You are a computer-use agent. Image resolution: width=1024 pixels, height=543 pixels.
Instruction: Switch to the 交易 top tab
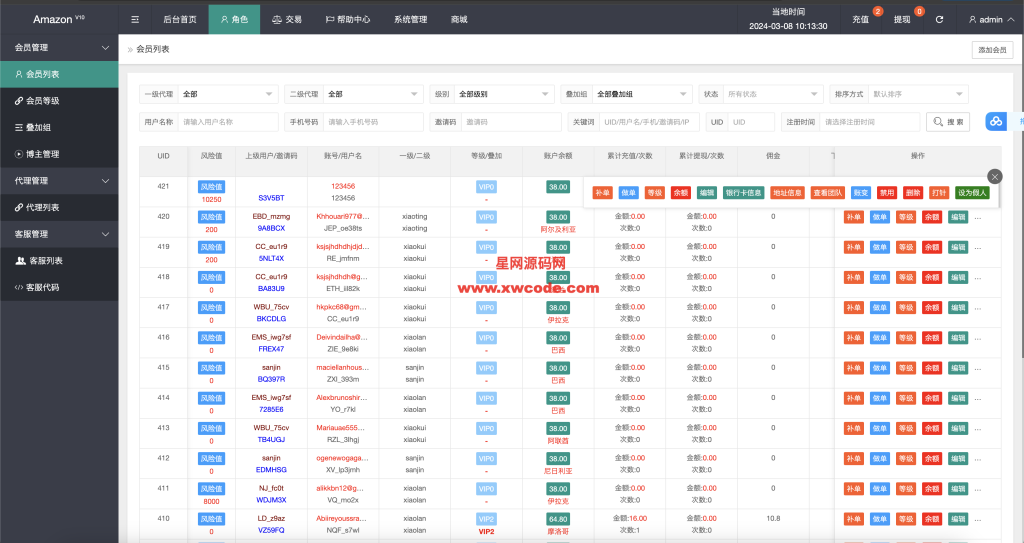[285, 19]
